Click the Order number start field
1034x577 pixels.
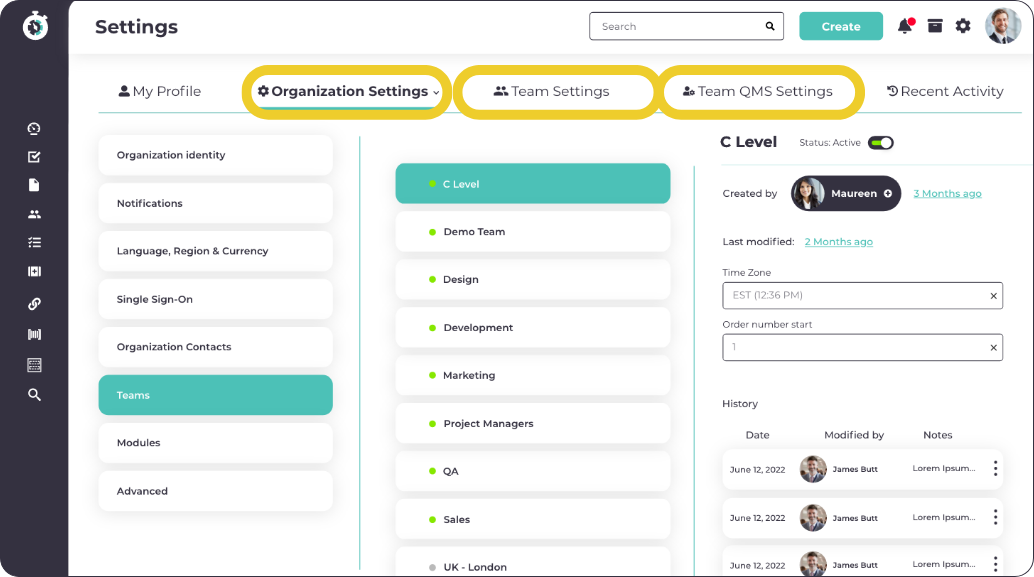pyautogui.click(x=863, y=348)
